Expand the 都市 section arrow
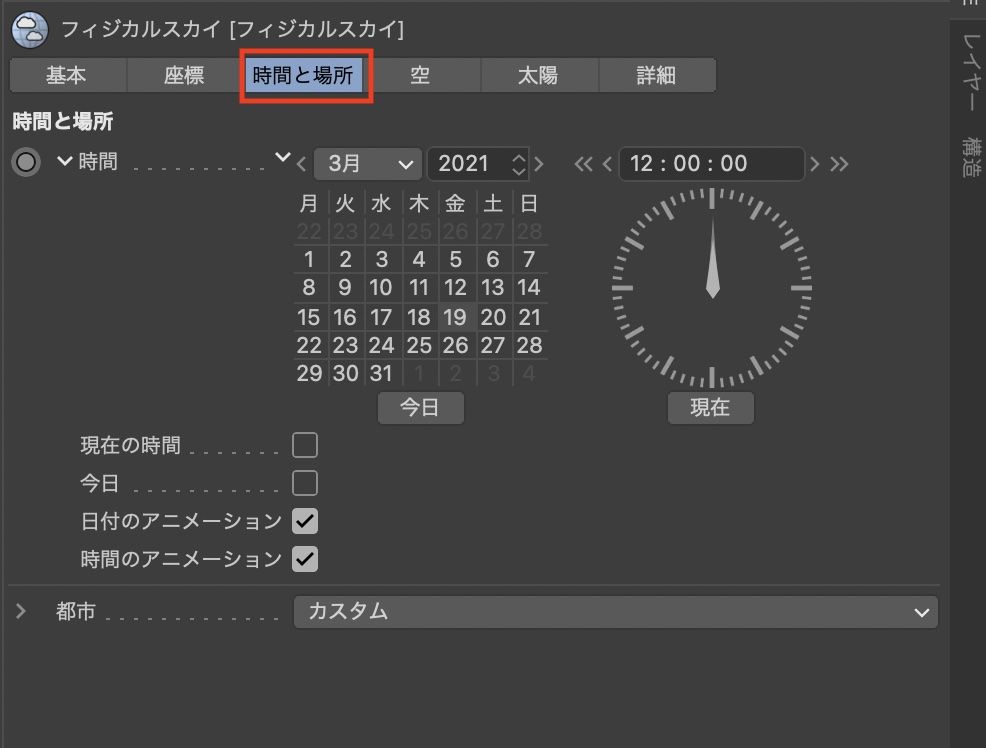Image resolution: width=986 pixels, height=748 pixels. point(21,612)
